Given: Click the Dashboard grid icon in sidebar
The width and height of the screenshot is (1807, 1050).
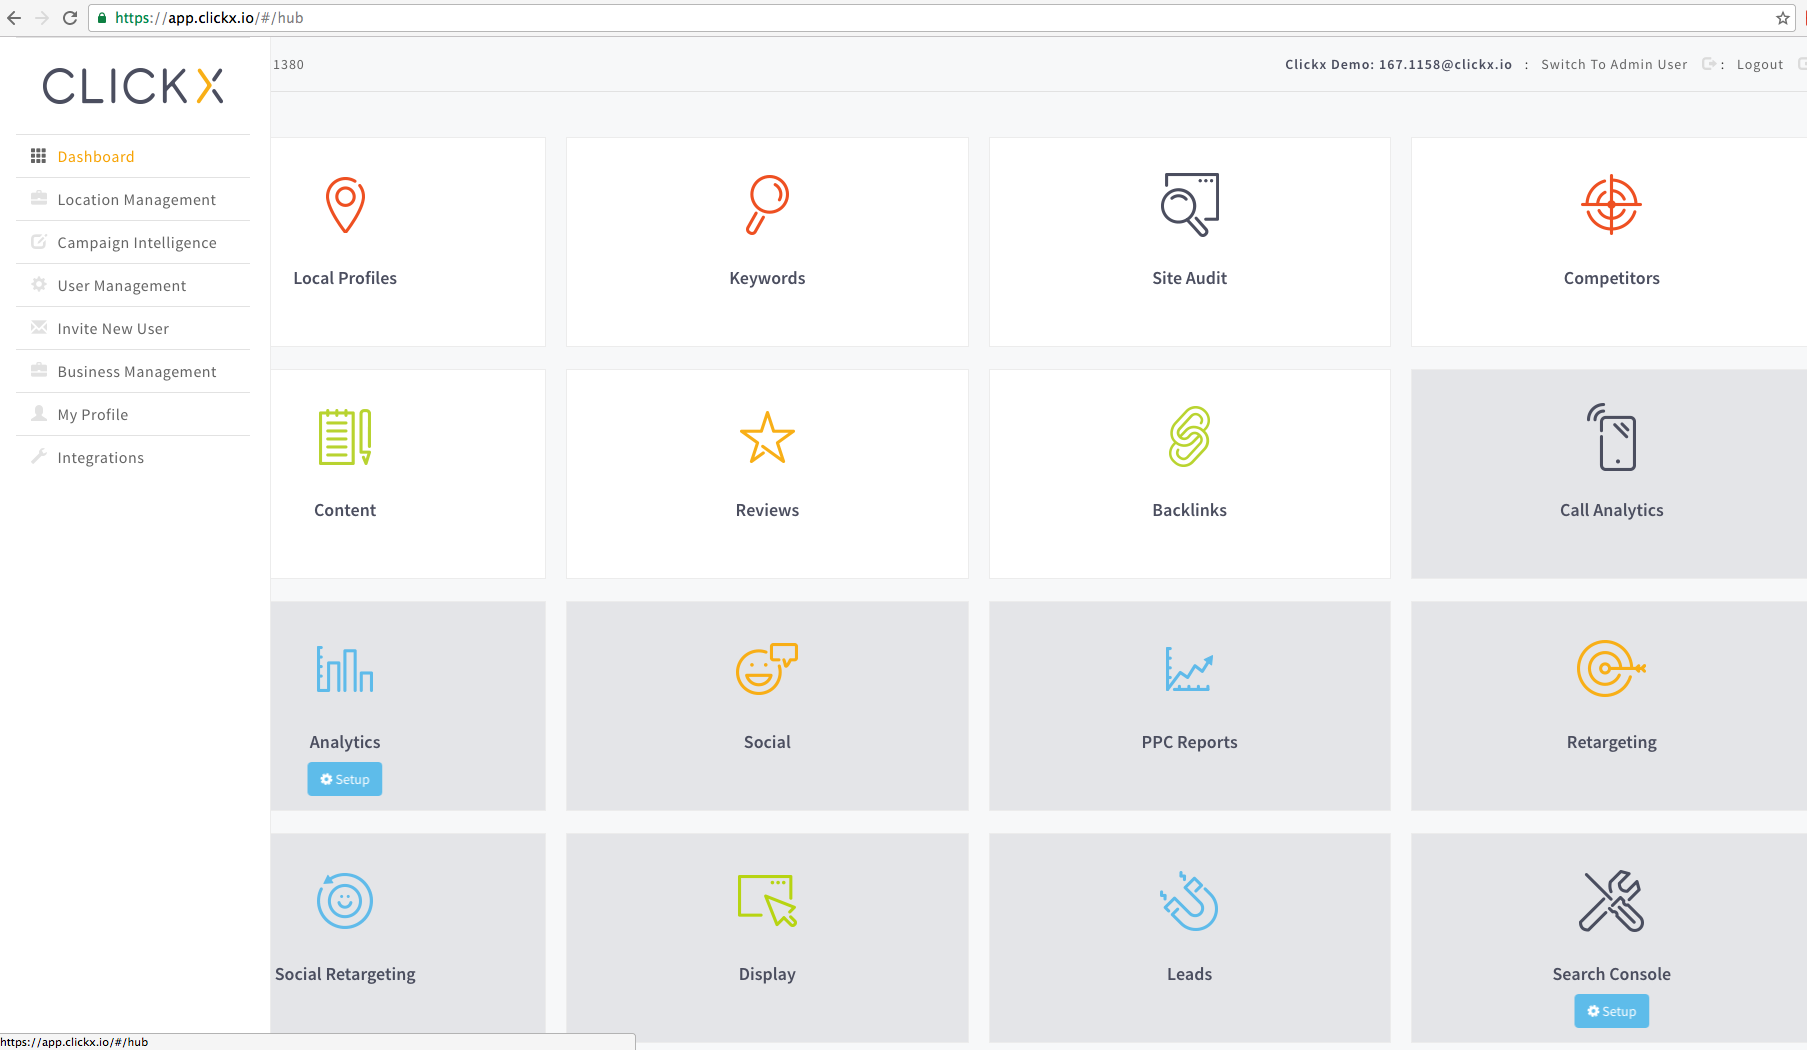Looking at the screenshot, I should coord(38,156).
